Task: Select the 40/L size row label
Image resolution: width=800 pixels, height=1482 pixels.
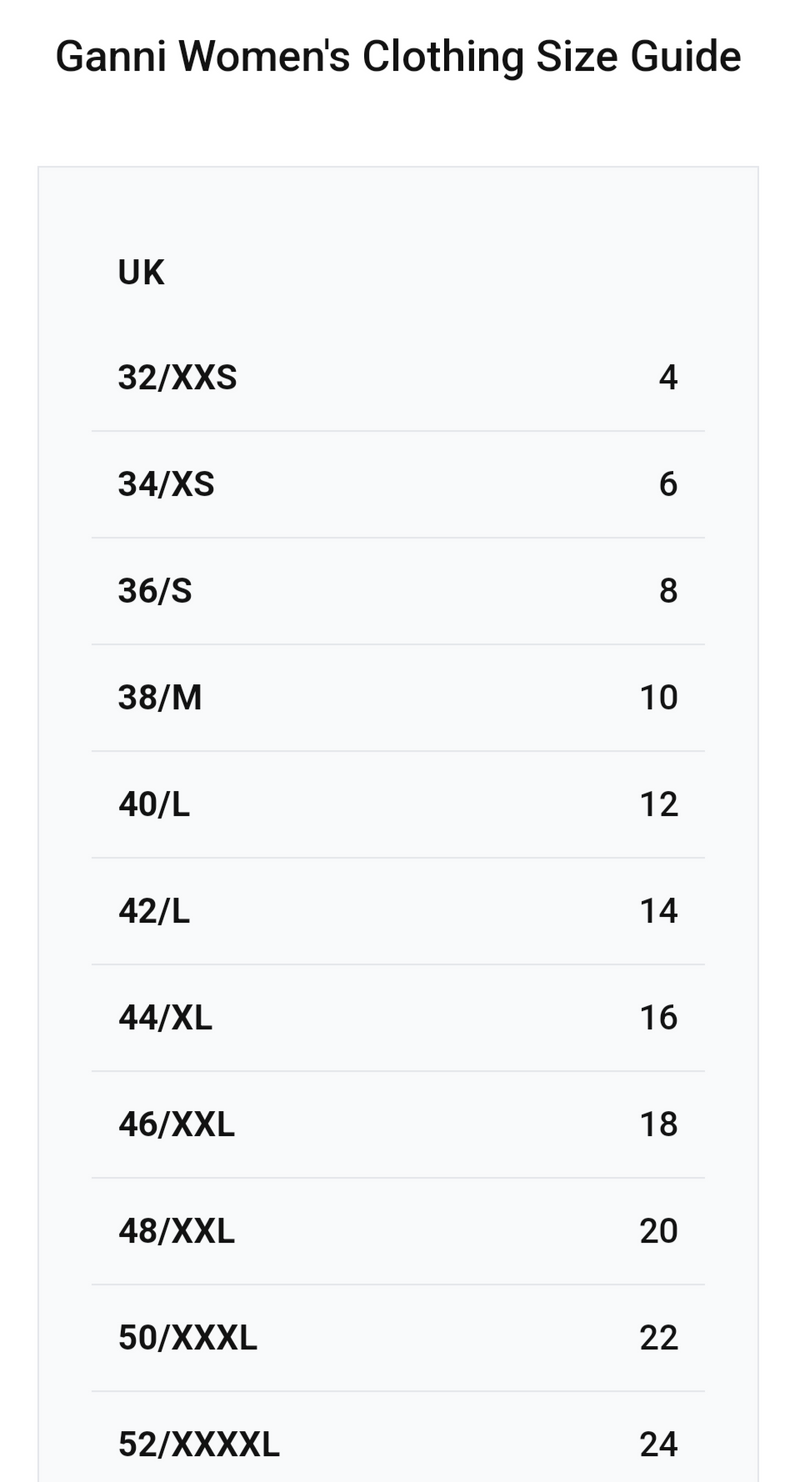Action: [x=154, y=804]
